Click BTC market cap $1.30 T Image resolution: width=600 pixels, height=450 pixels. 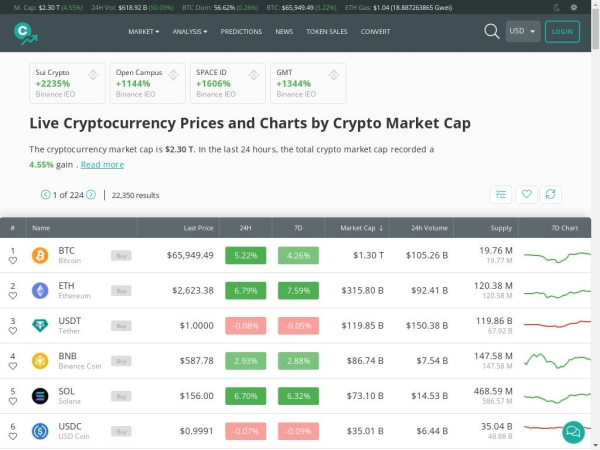click(368, 256)
